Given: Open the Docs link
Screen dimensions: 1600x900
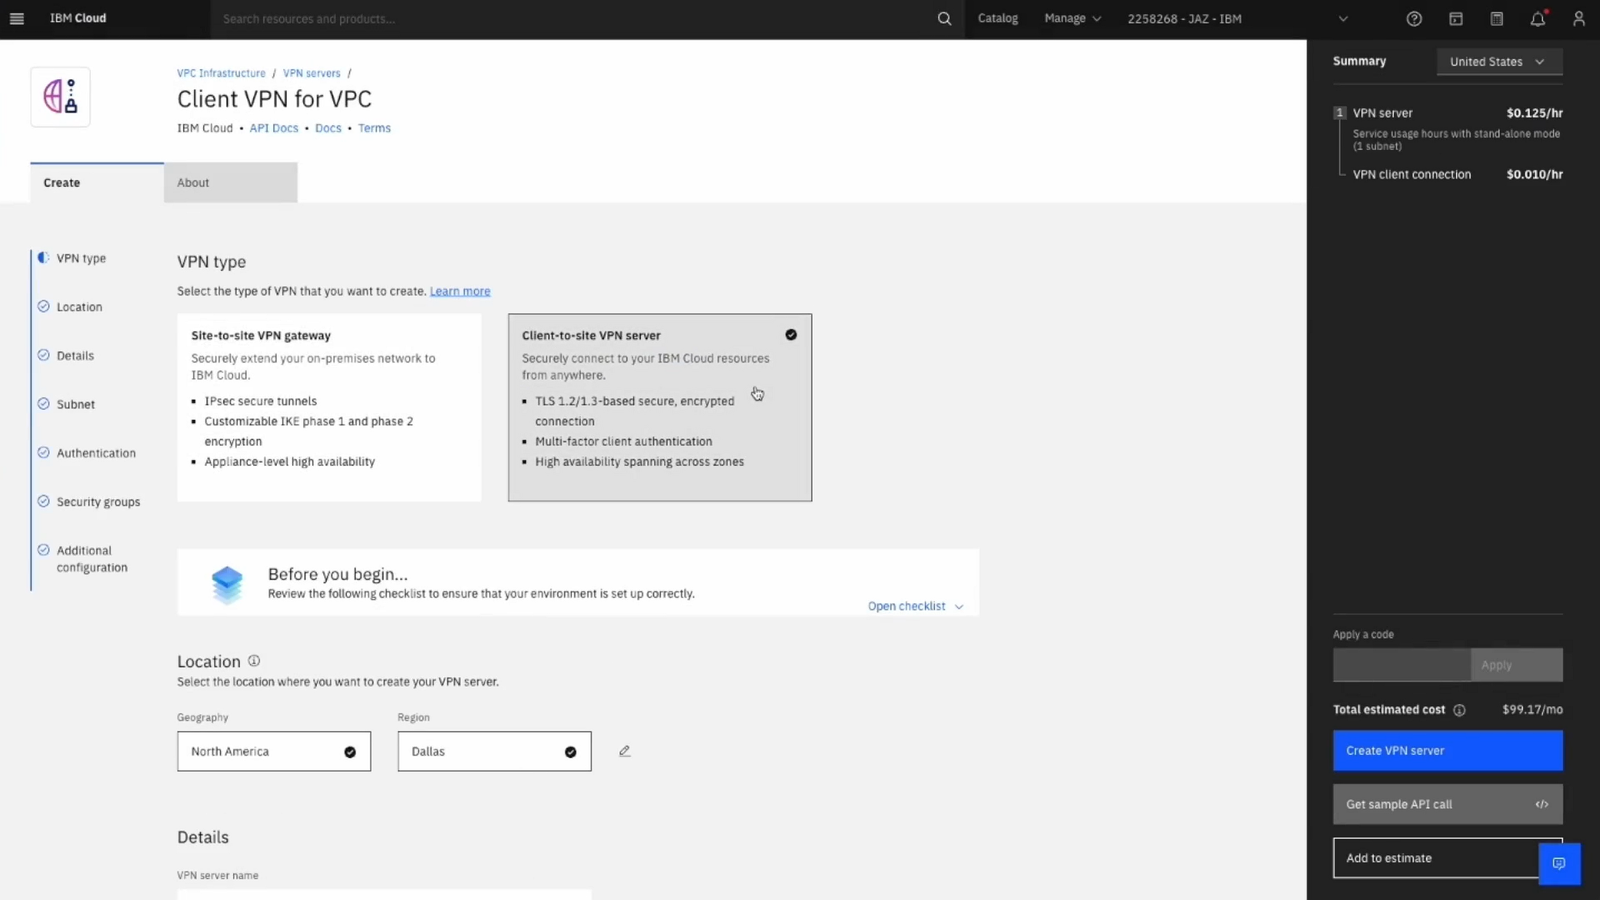Looking at the screenshot, I should [x=328, y=128].
